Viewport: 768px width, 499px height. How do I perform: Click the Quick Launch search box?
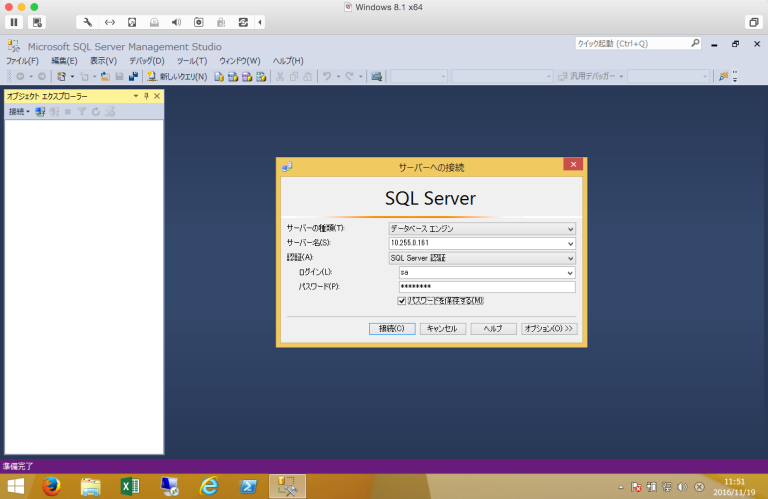638,44
